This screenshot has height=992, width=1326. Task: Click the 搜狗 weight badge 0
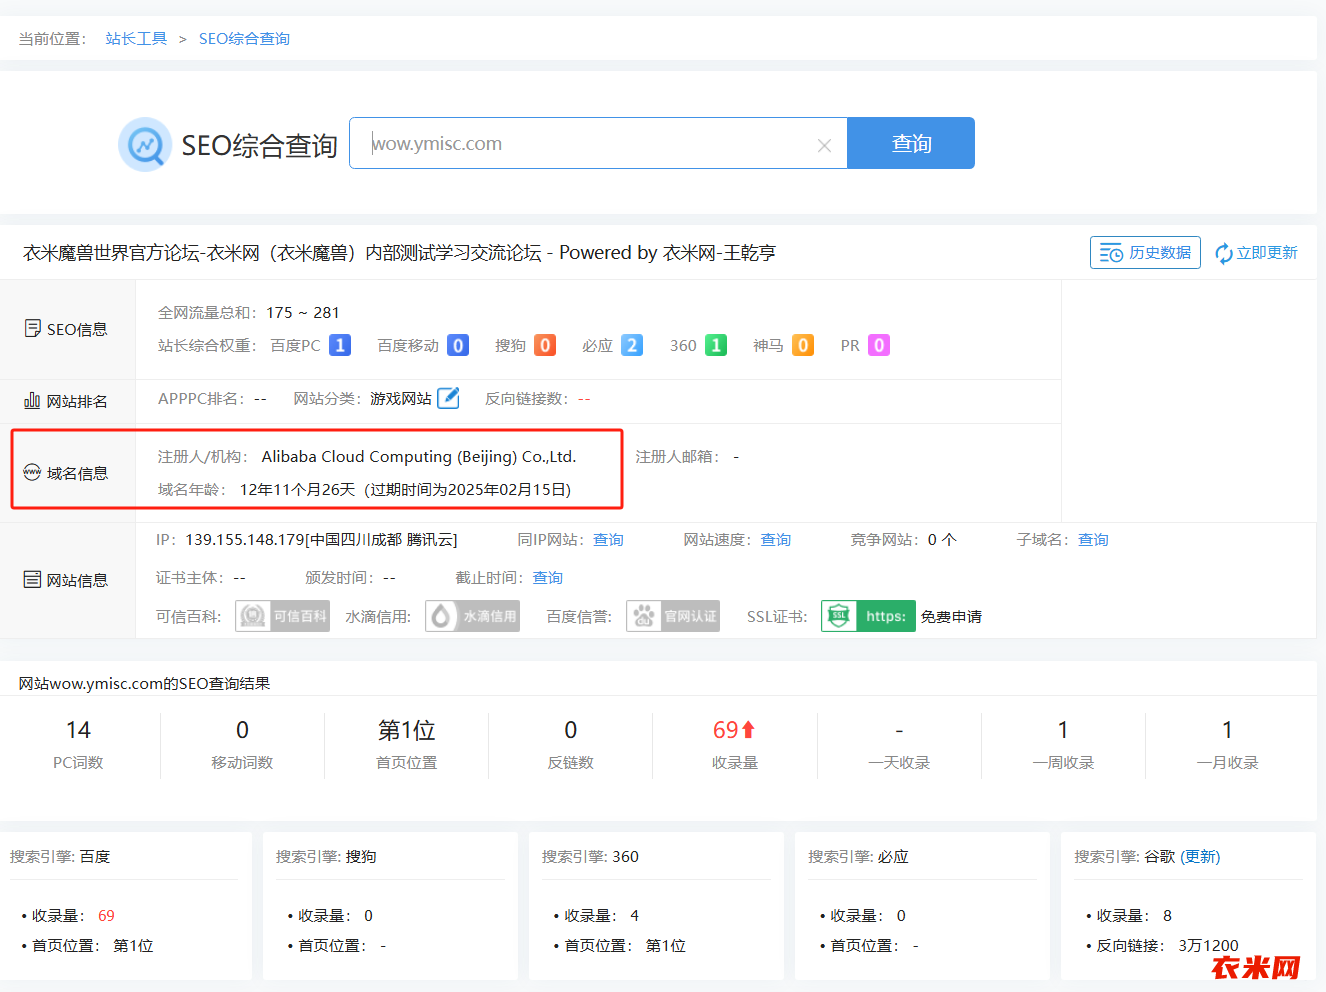(545, 345)
